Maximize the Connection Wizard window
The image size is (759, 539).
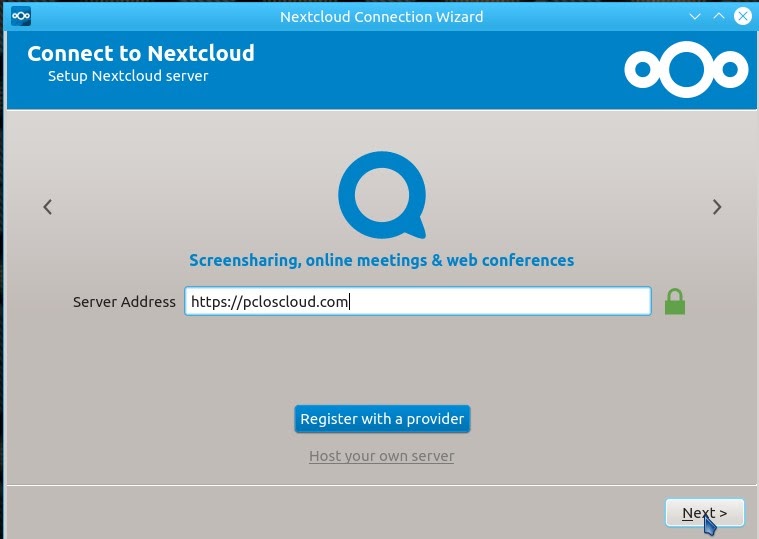pos(719,16)
